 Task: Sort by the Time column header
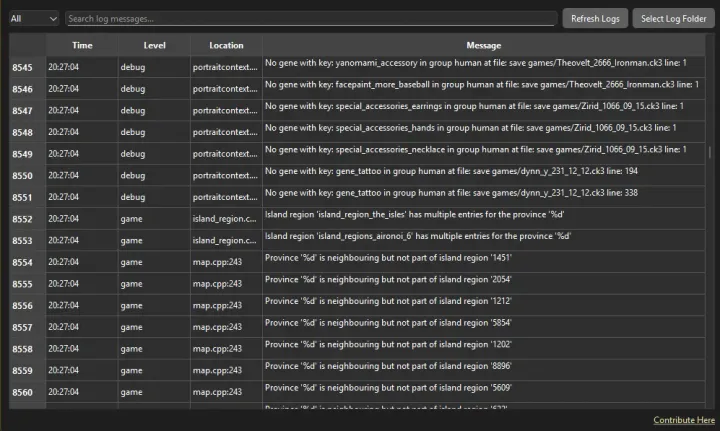click(82, 45)
